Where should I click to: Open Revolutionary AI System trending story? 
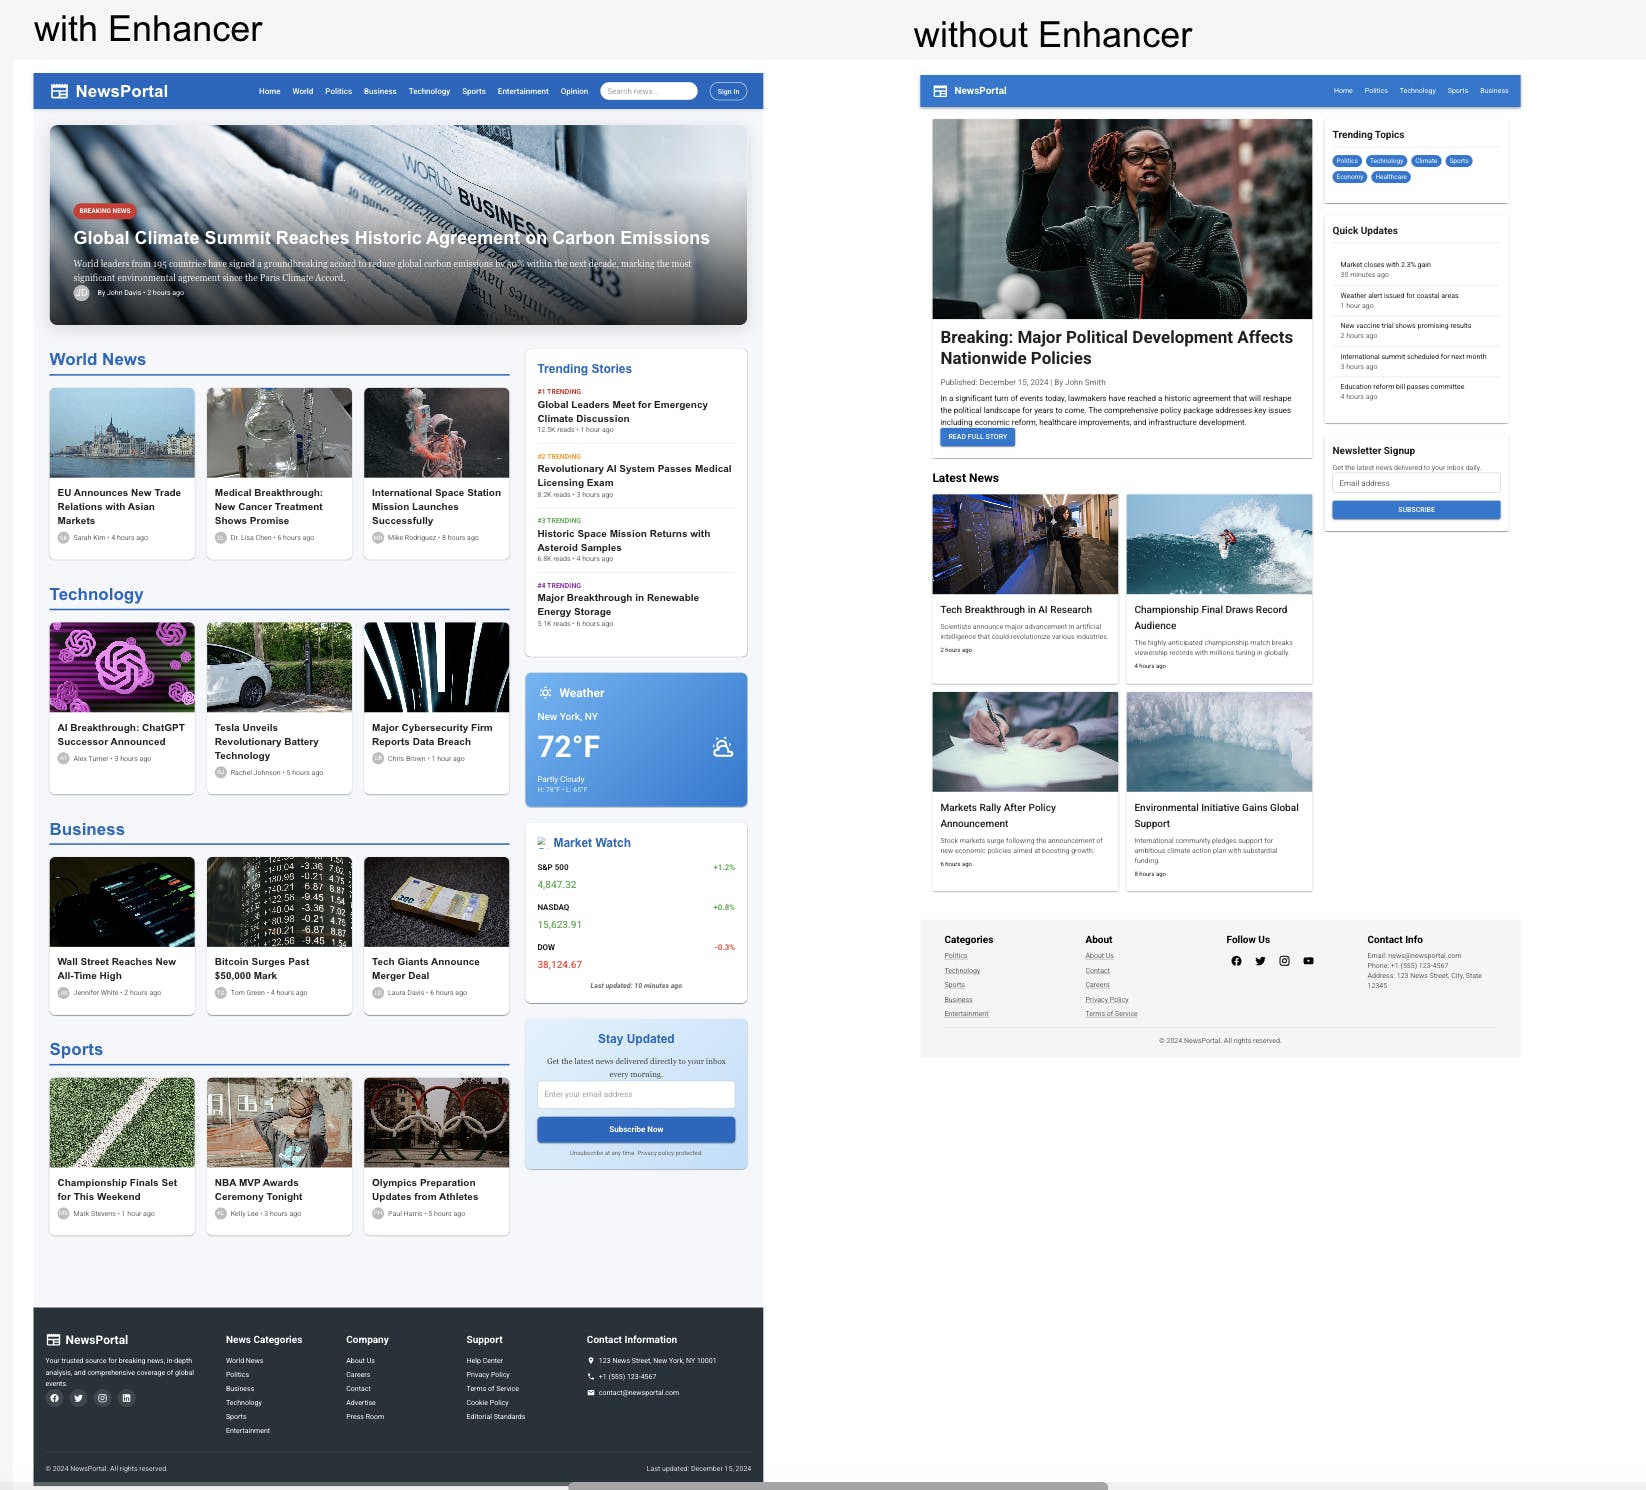(x=634, y=475)
